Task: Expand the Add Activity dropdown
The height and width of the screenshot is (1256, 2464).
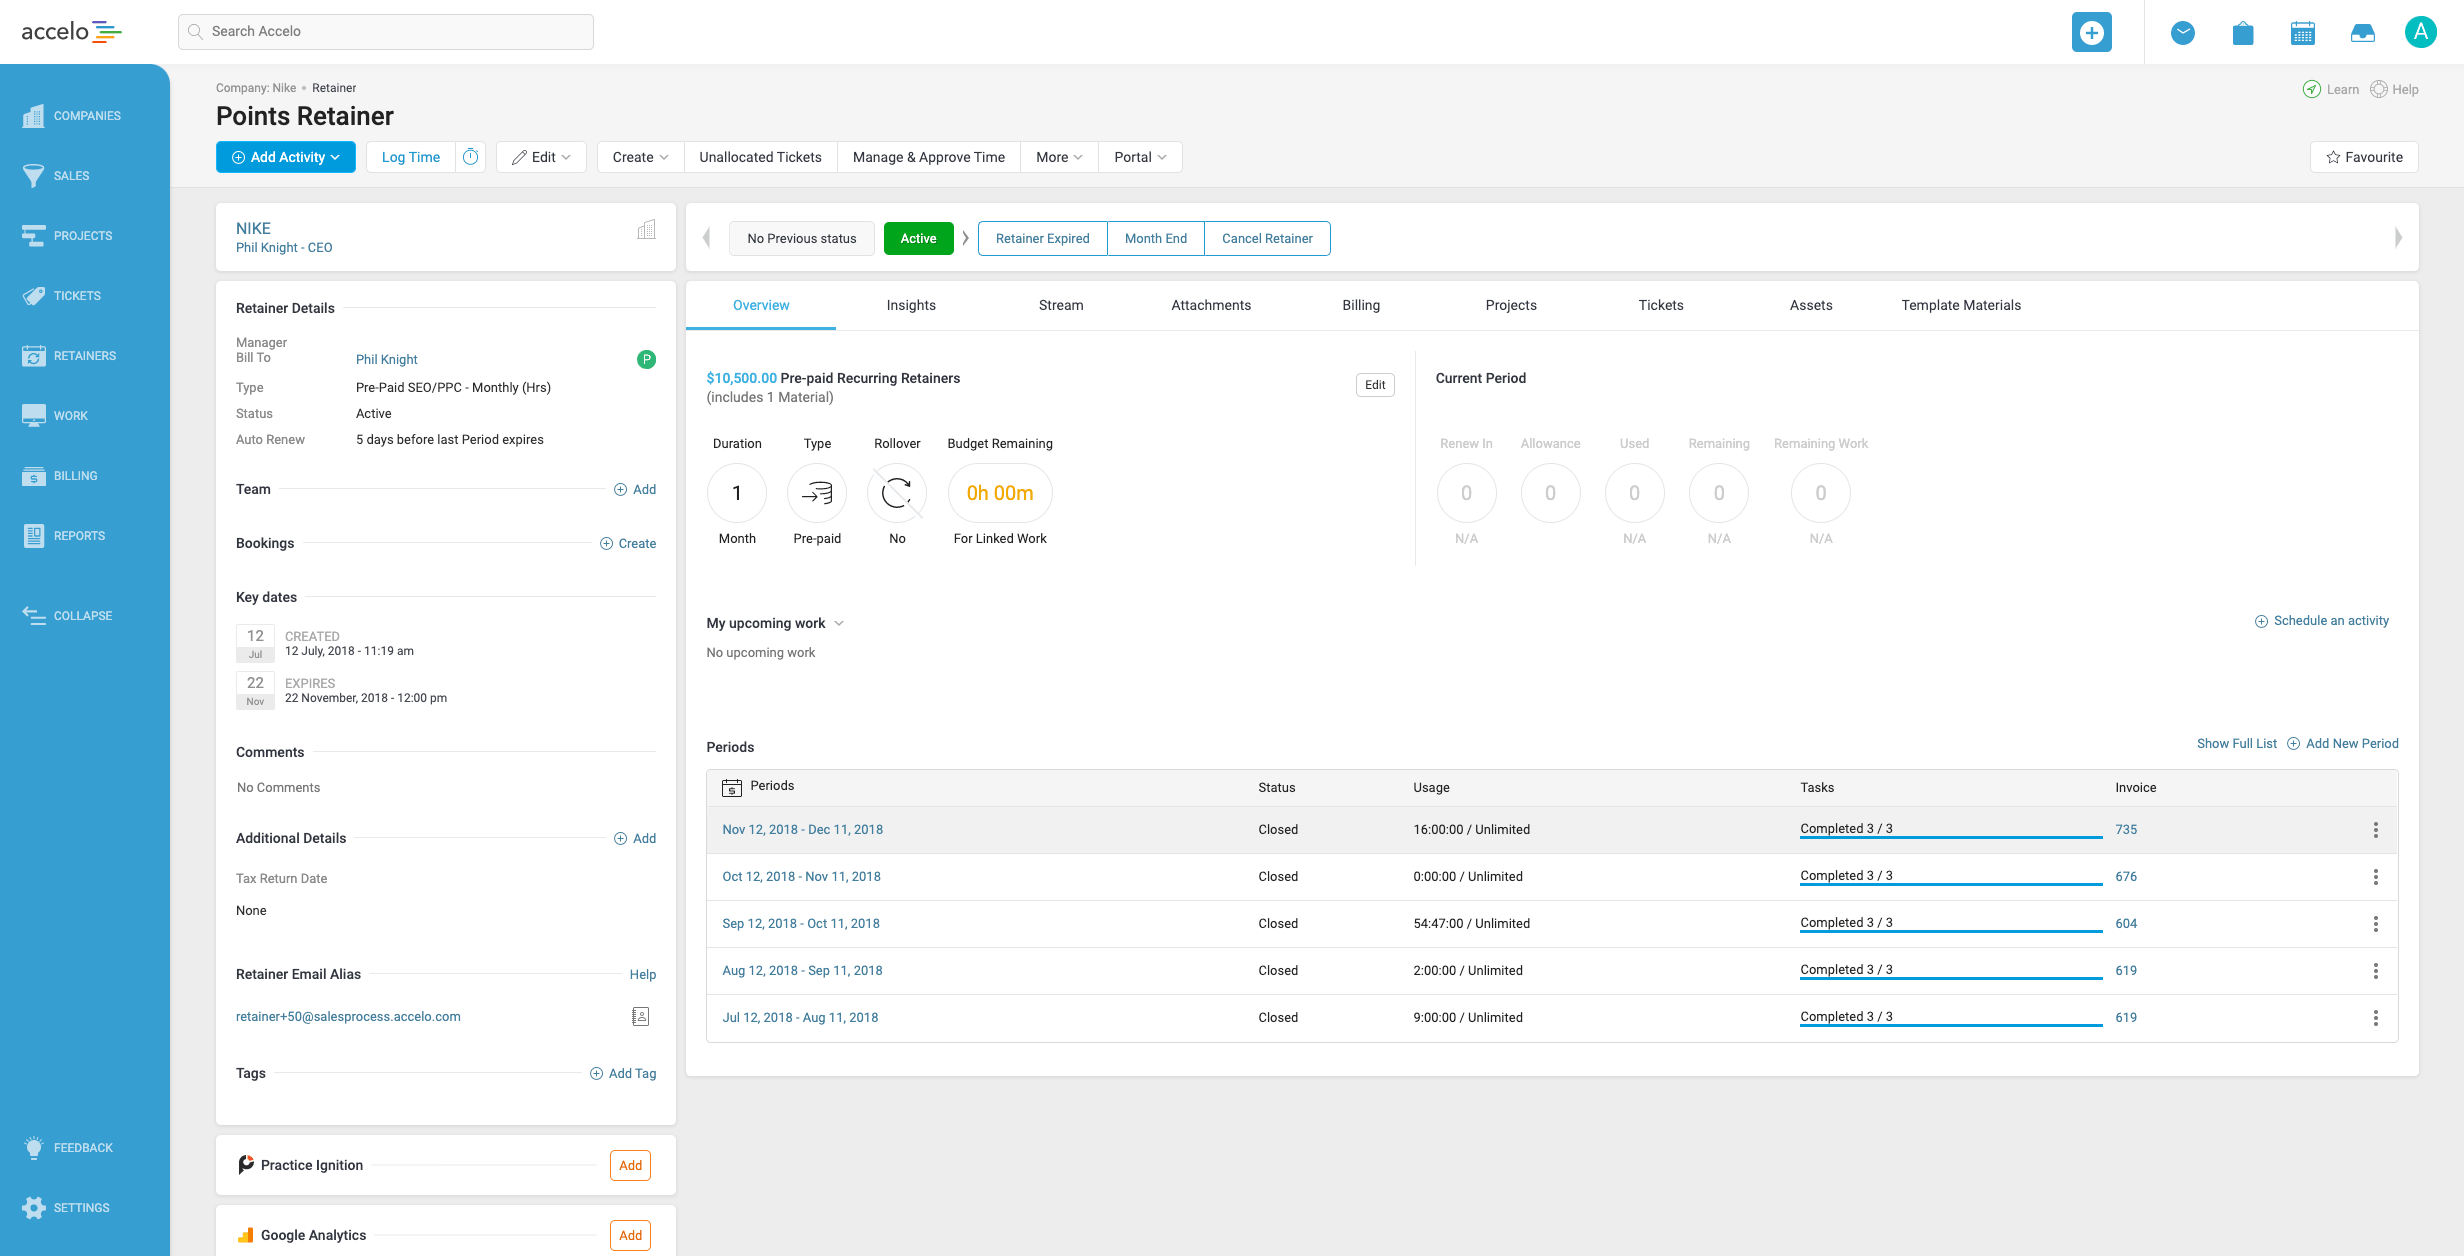Action: click(286, 157)
